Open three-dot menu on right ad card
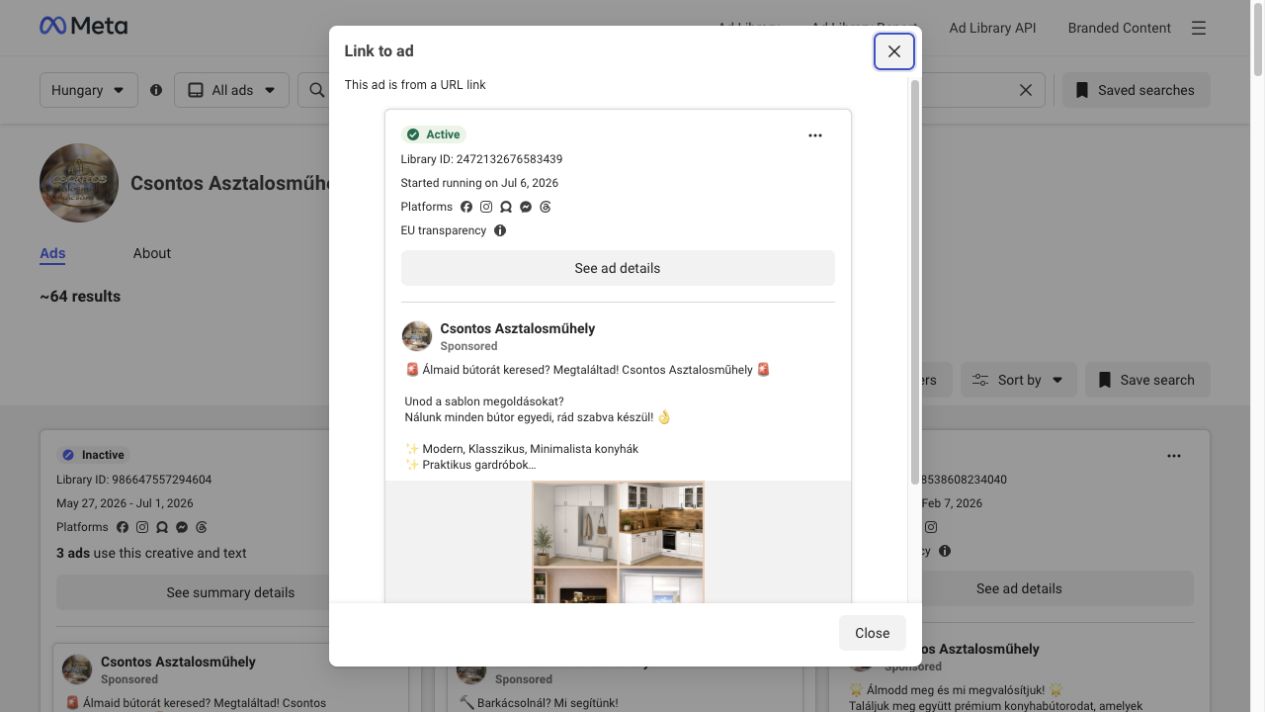This screenshot has width=1265, height=712. point(1174,456)
